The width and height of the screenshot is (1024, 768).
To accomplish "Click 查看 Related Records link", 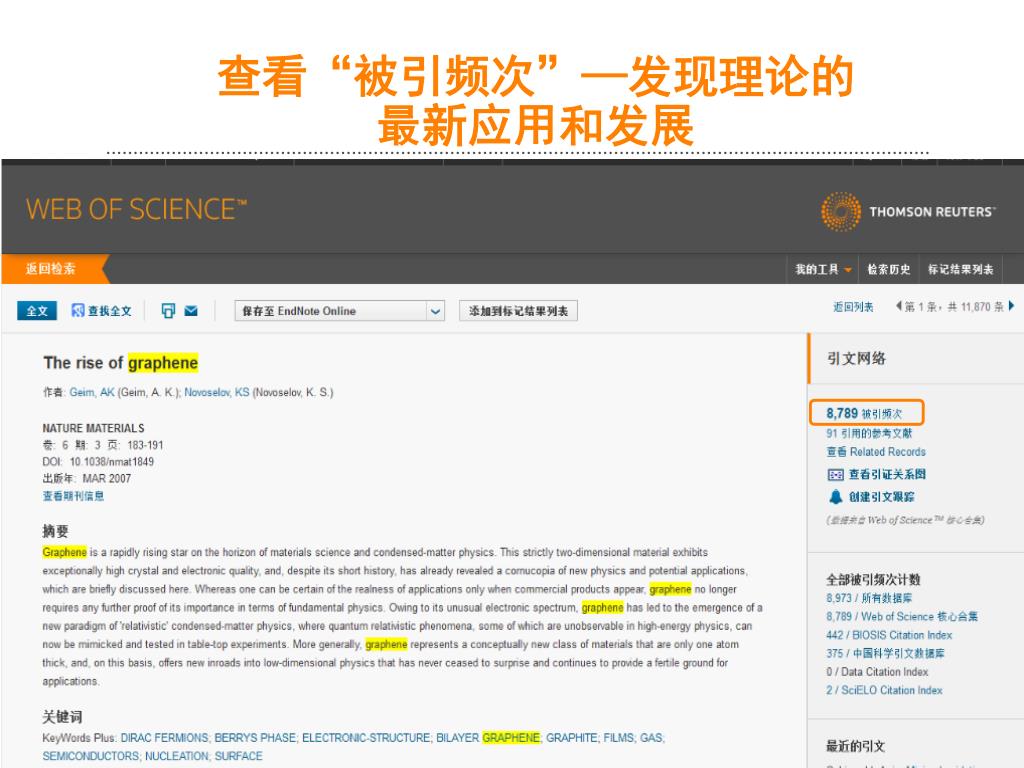I will tap(876, 452).
